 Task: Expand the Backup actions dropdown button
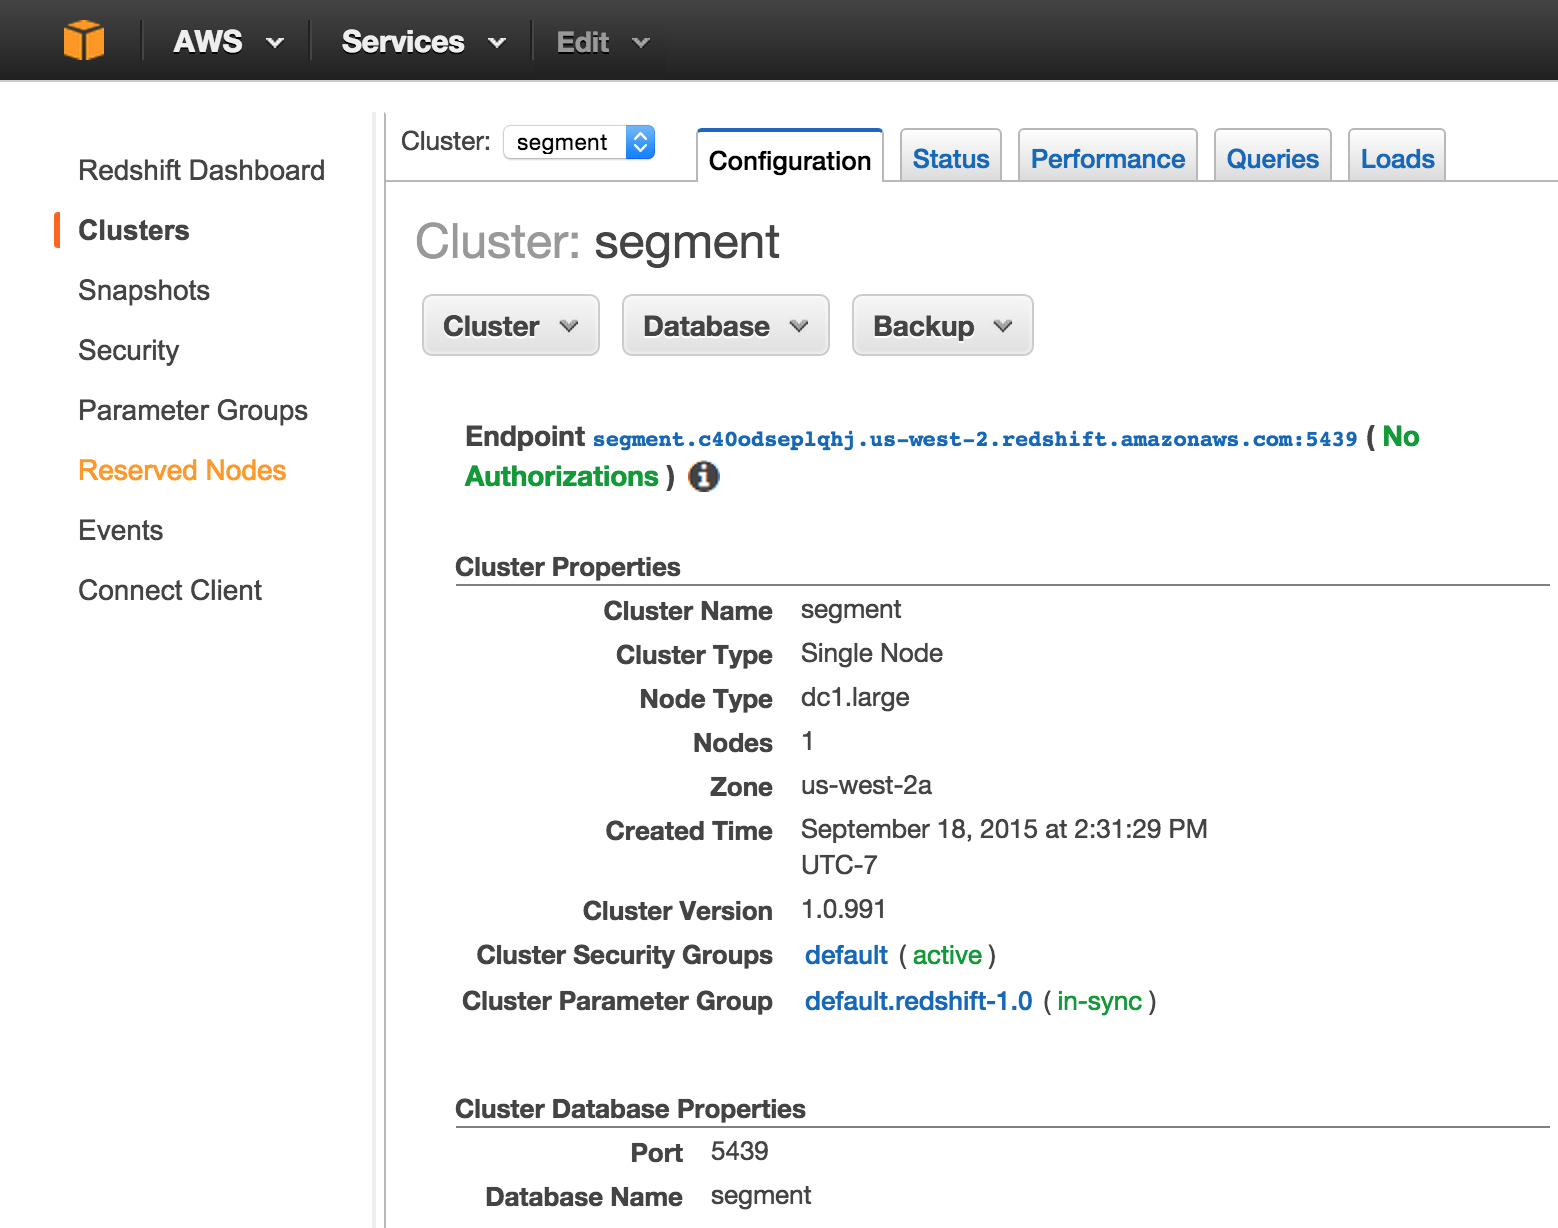943,325
